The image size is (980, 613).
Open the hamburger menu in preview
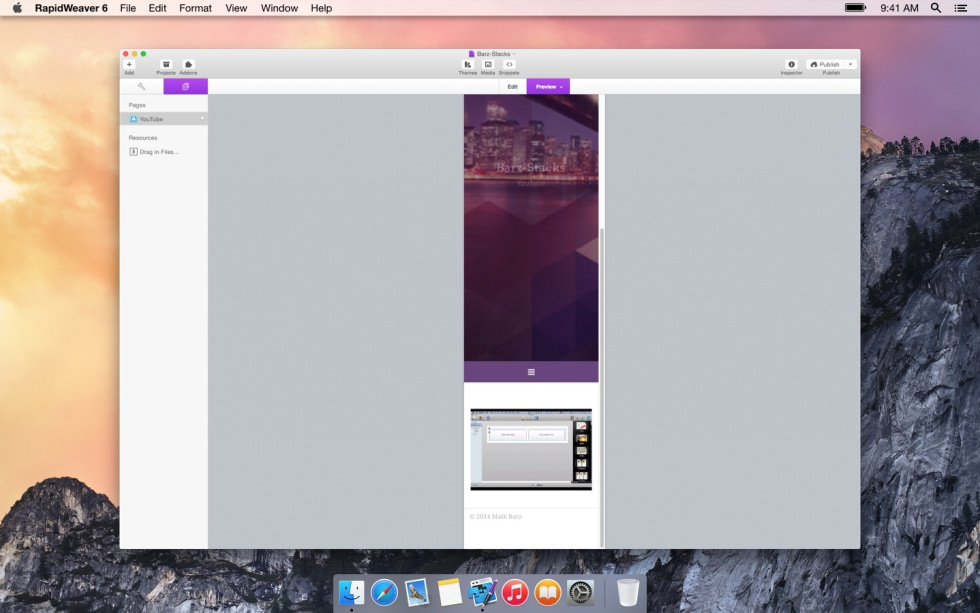coord(531,372)
